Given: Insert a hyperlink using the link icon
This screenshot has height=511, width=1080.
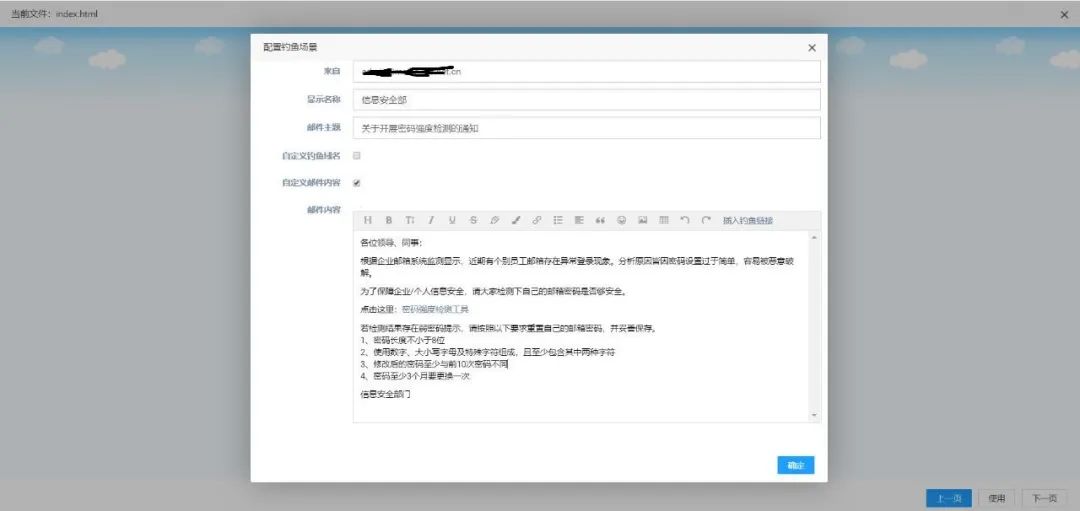Looking at the screenshot, I should click(537, 220).
